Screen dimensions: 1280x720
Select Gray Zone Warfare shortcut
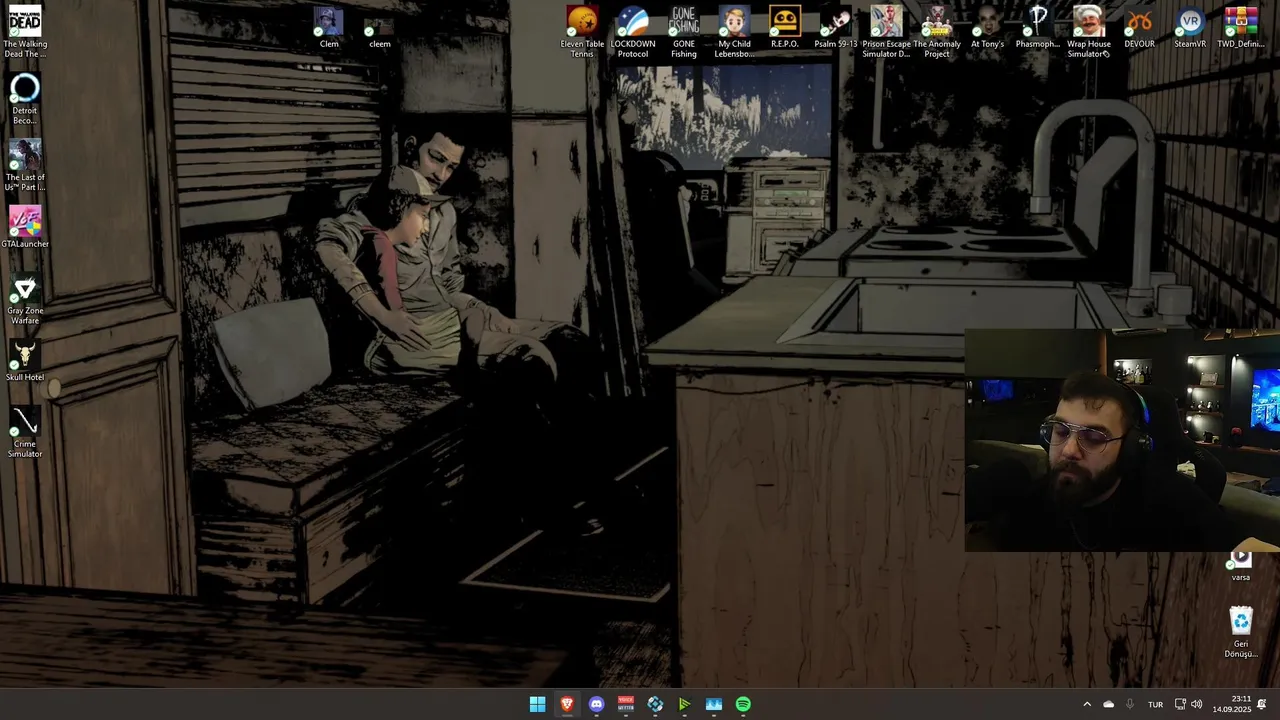25,299
